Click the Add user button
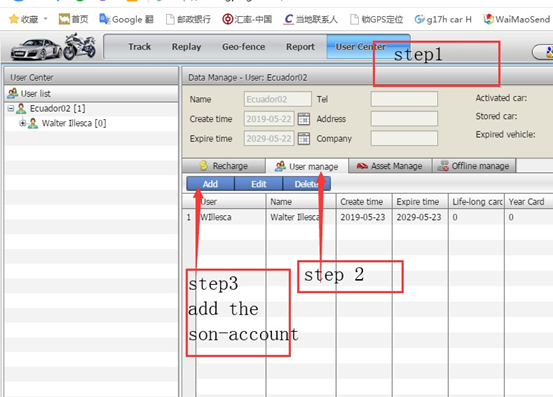Screen dimensions: 553x397 (210, 184)
